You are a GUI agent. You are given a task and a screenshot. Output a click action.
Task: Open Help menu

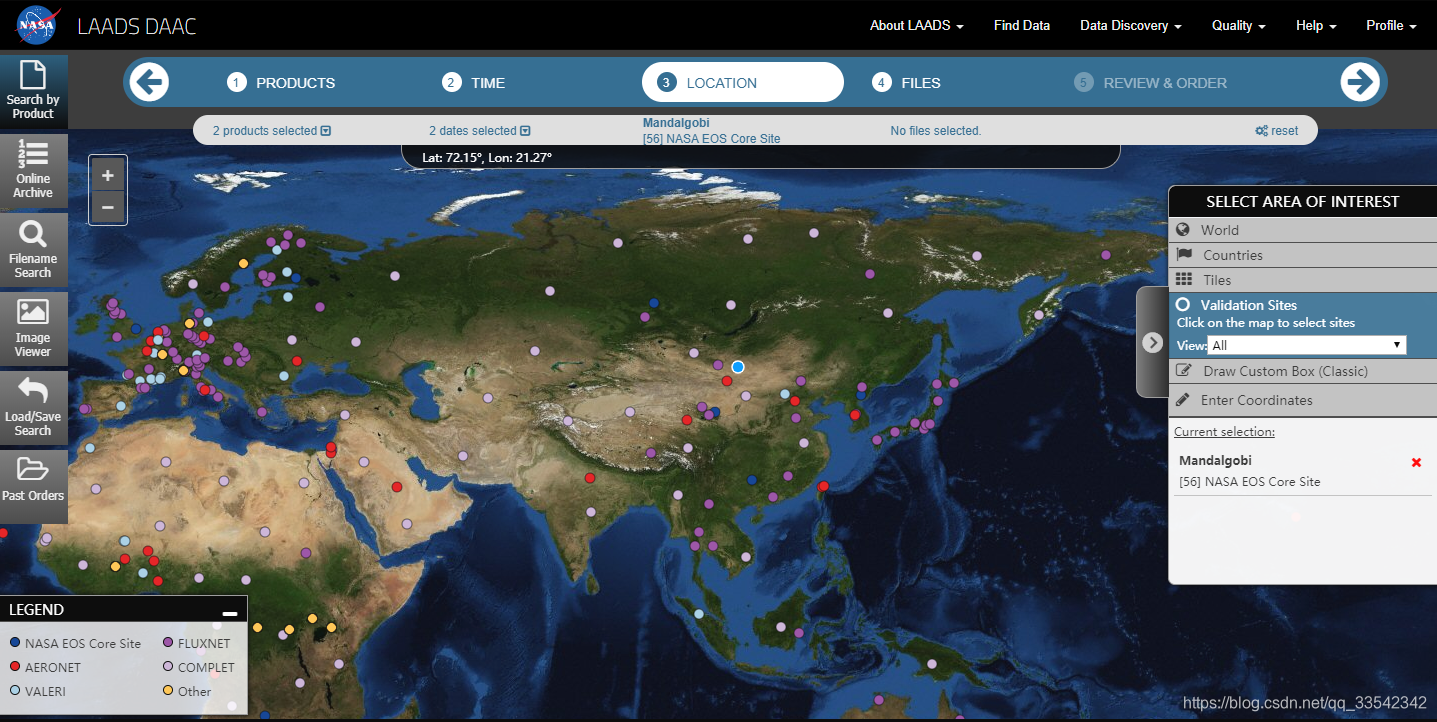(1316, 25)
